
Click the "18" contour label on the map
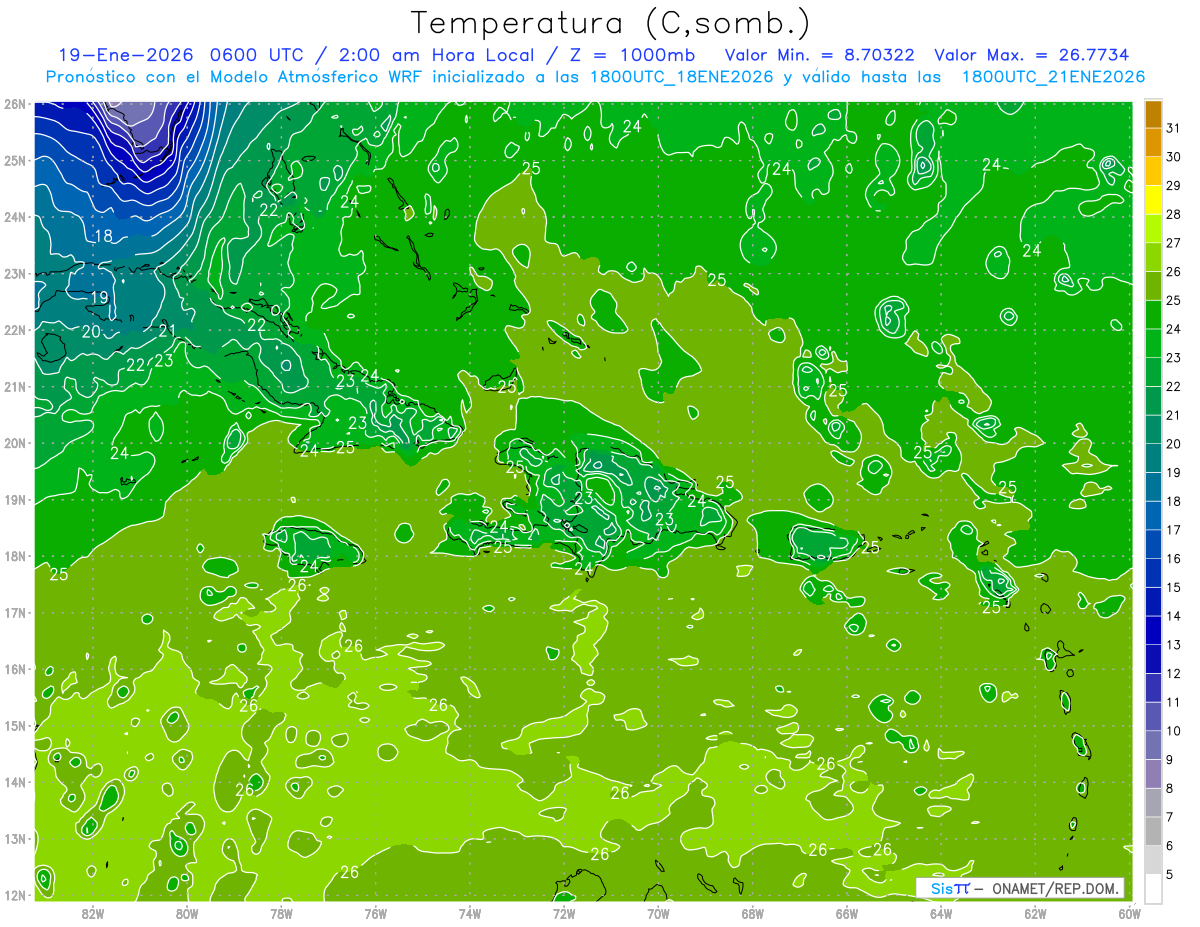102,237
